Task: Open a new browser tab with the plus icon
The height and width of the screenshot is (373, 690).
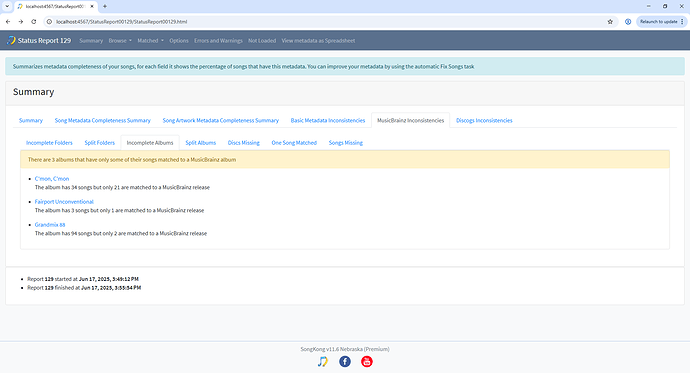Action: click(x=105, y=6)
